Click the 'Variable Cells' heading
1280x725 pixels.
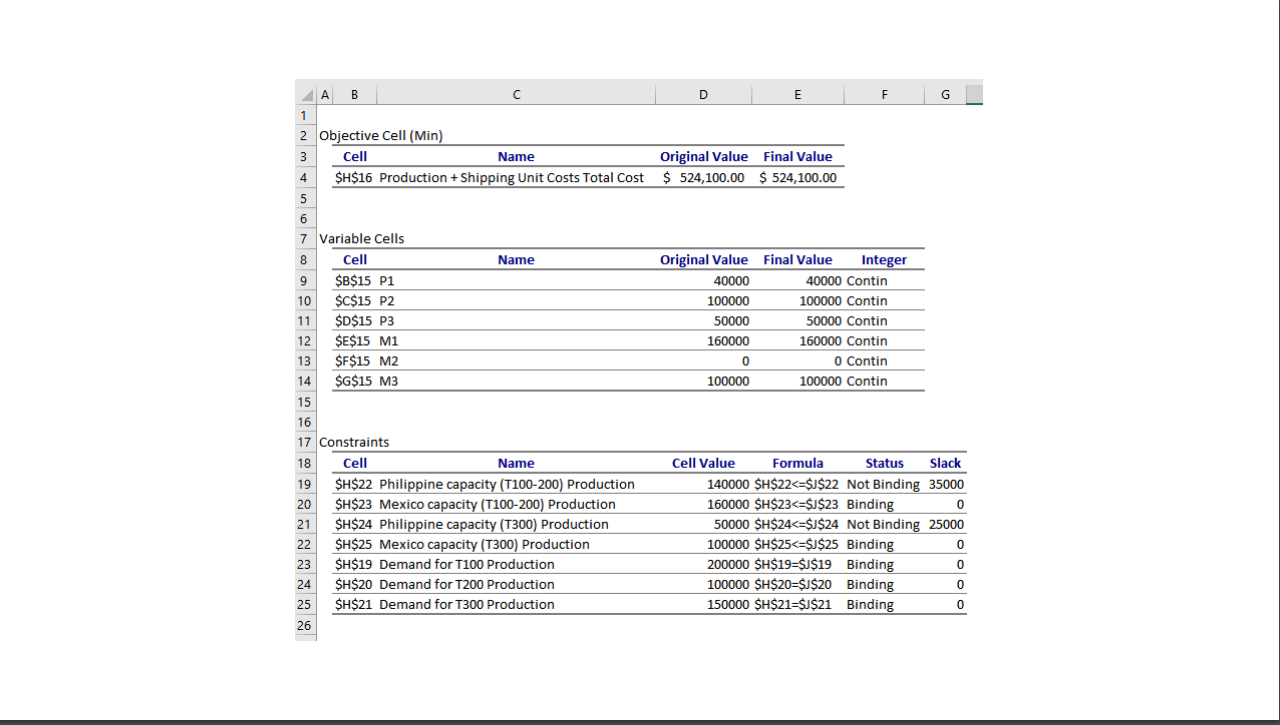click(x=362, y=238)
